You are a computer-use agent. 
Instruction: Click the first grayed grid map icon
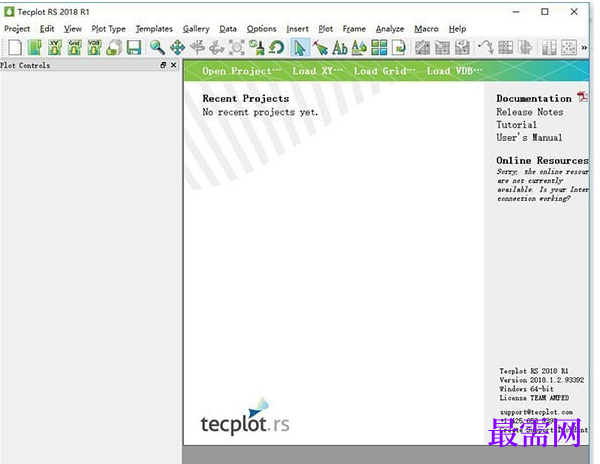(x=422, y=48)
